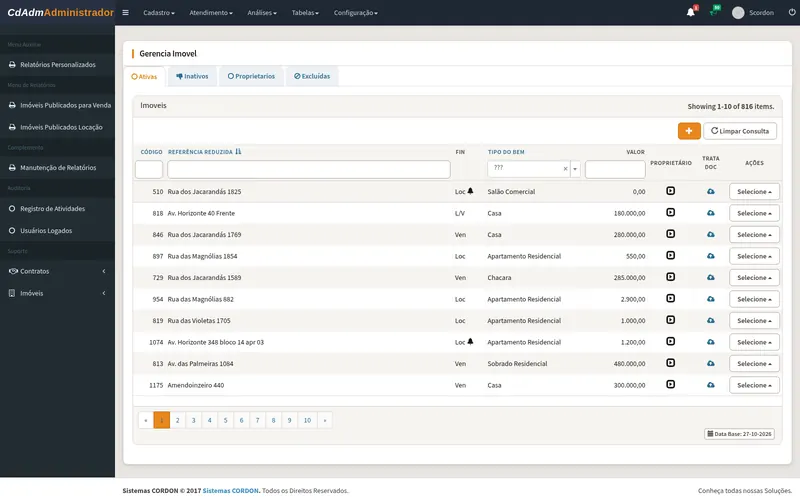Open proprietário icon for Rua das Violetas 1705

coord(670,320)
